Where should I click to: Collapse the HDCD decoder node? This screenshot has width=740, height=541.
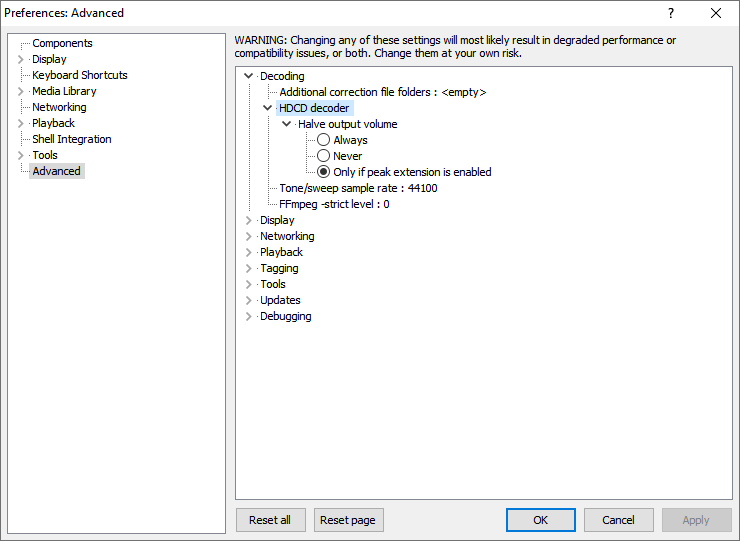[268, 108]
